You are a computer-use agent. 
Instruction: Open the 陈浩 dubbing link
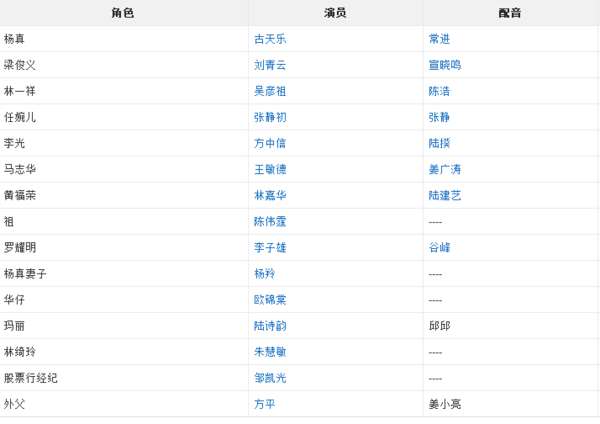[439, 91]
